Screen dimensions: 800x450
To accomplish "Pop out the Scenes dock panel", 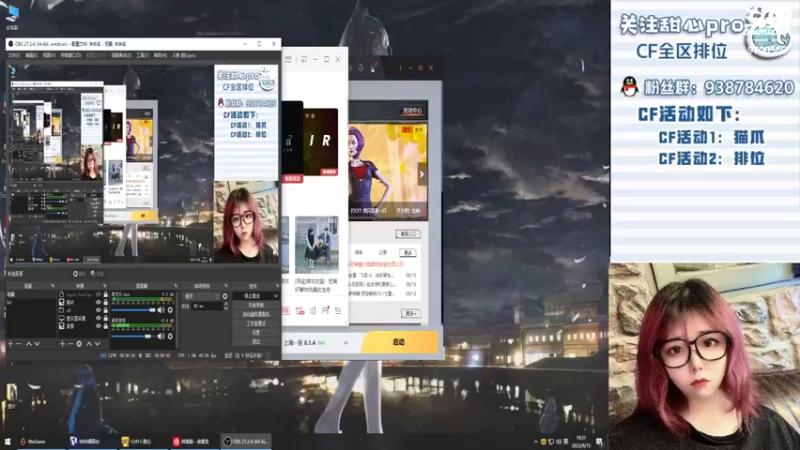I will tap(52, 286).
